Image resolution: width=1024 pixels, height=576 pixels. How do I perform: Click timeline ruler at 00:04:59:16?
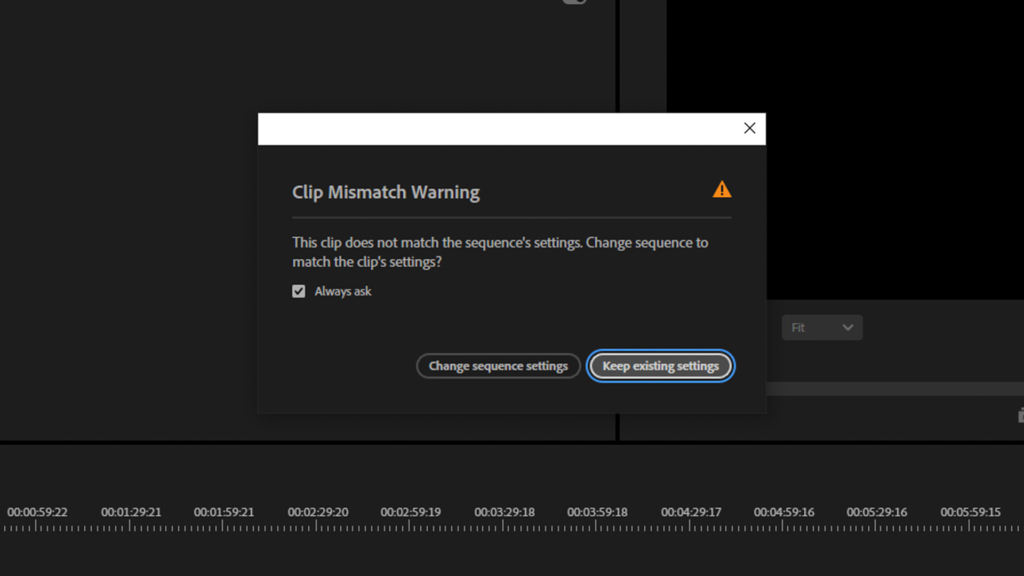784,512
